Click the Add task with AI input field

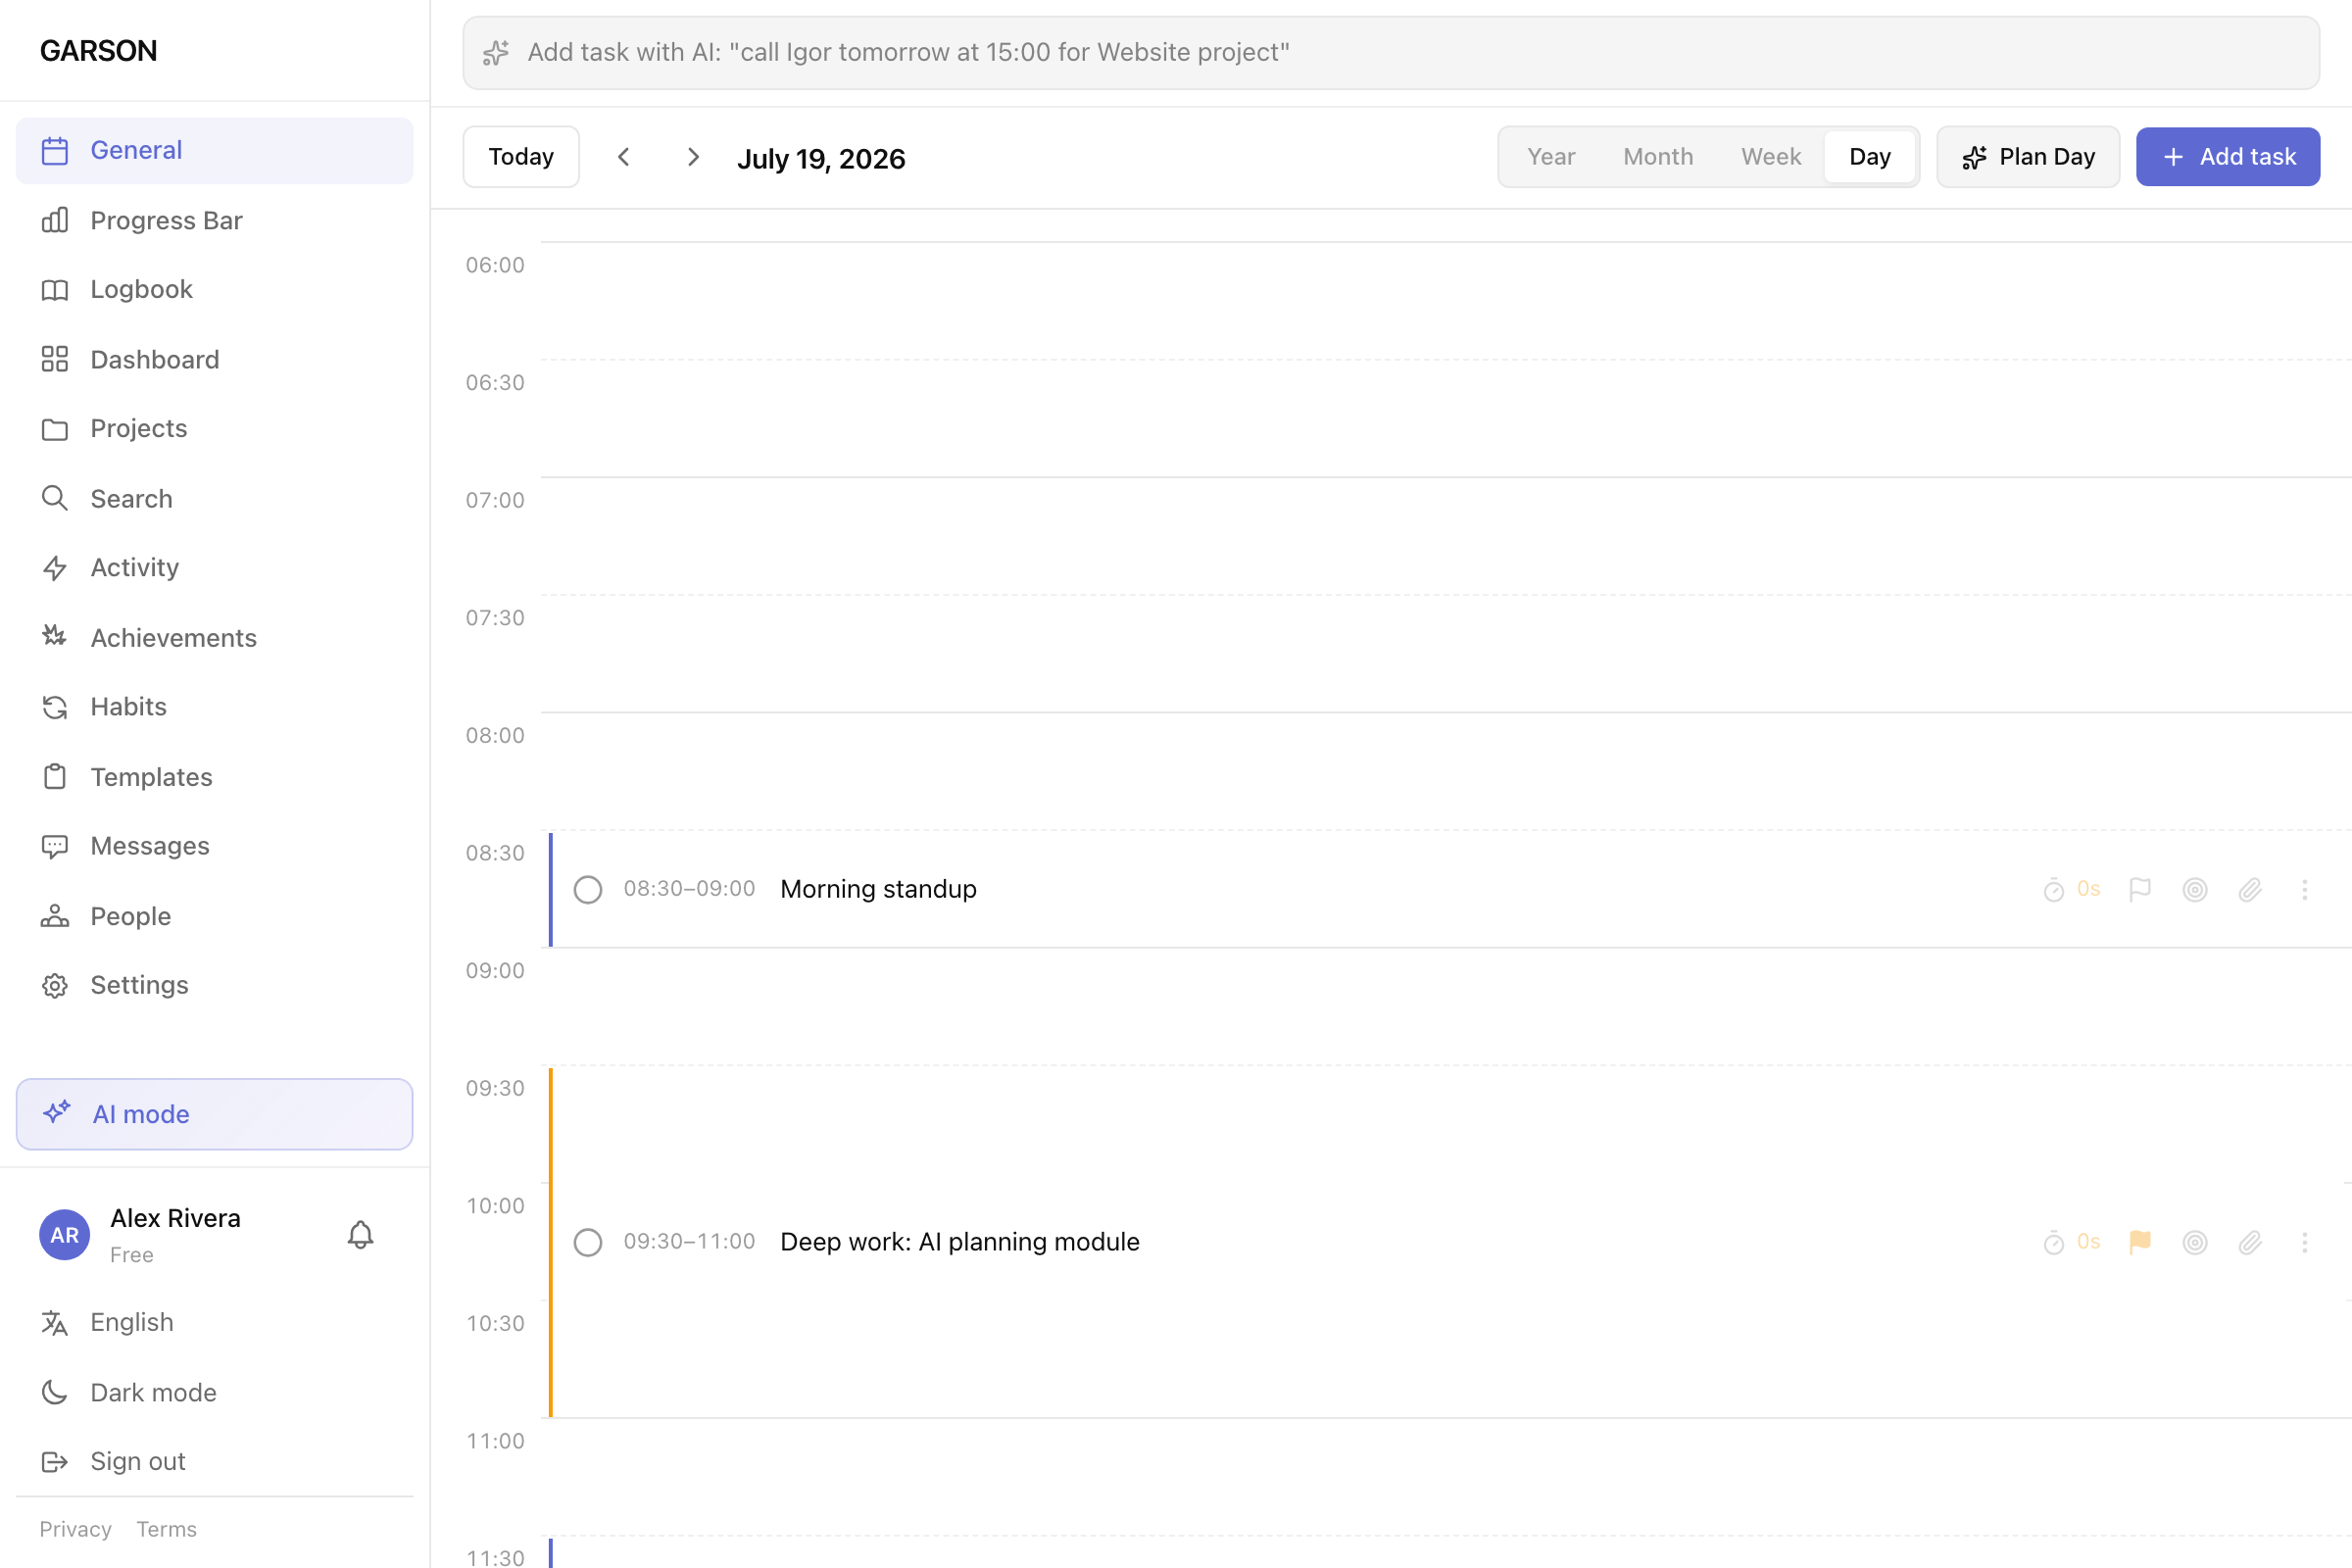point(1391,52)
